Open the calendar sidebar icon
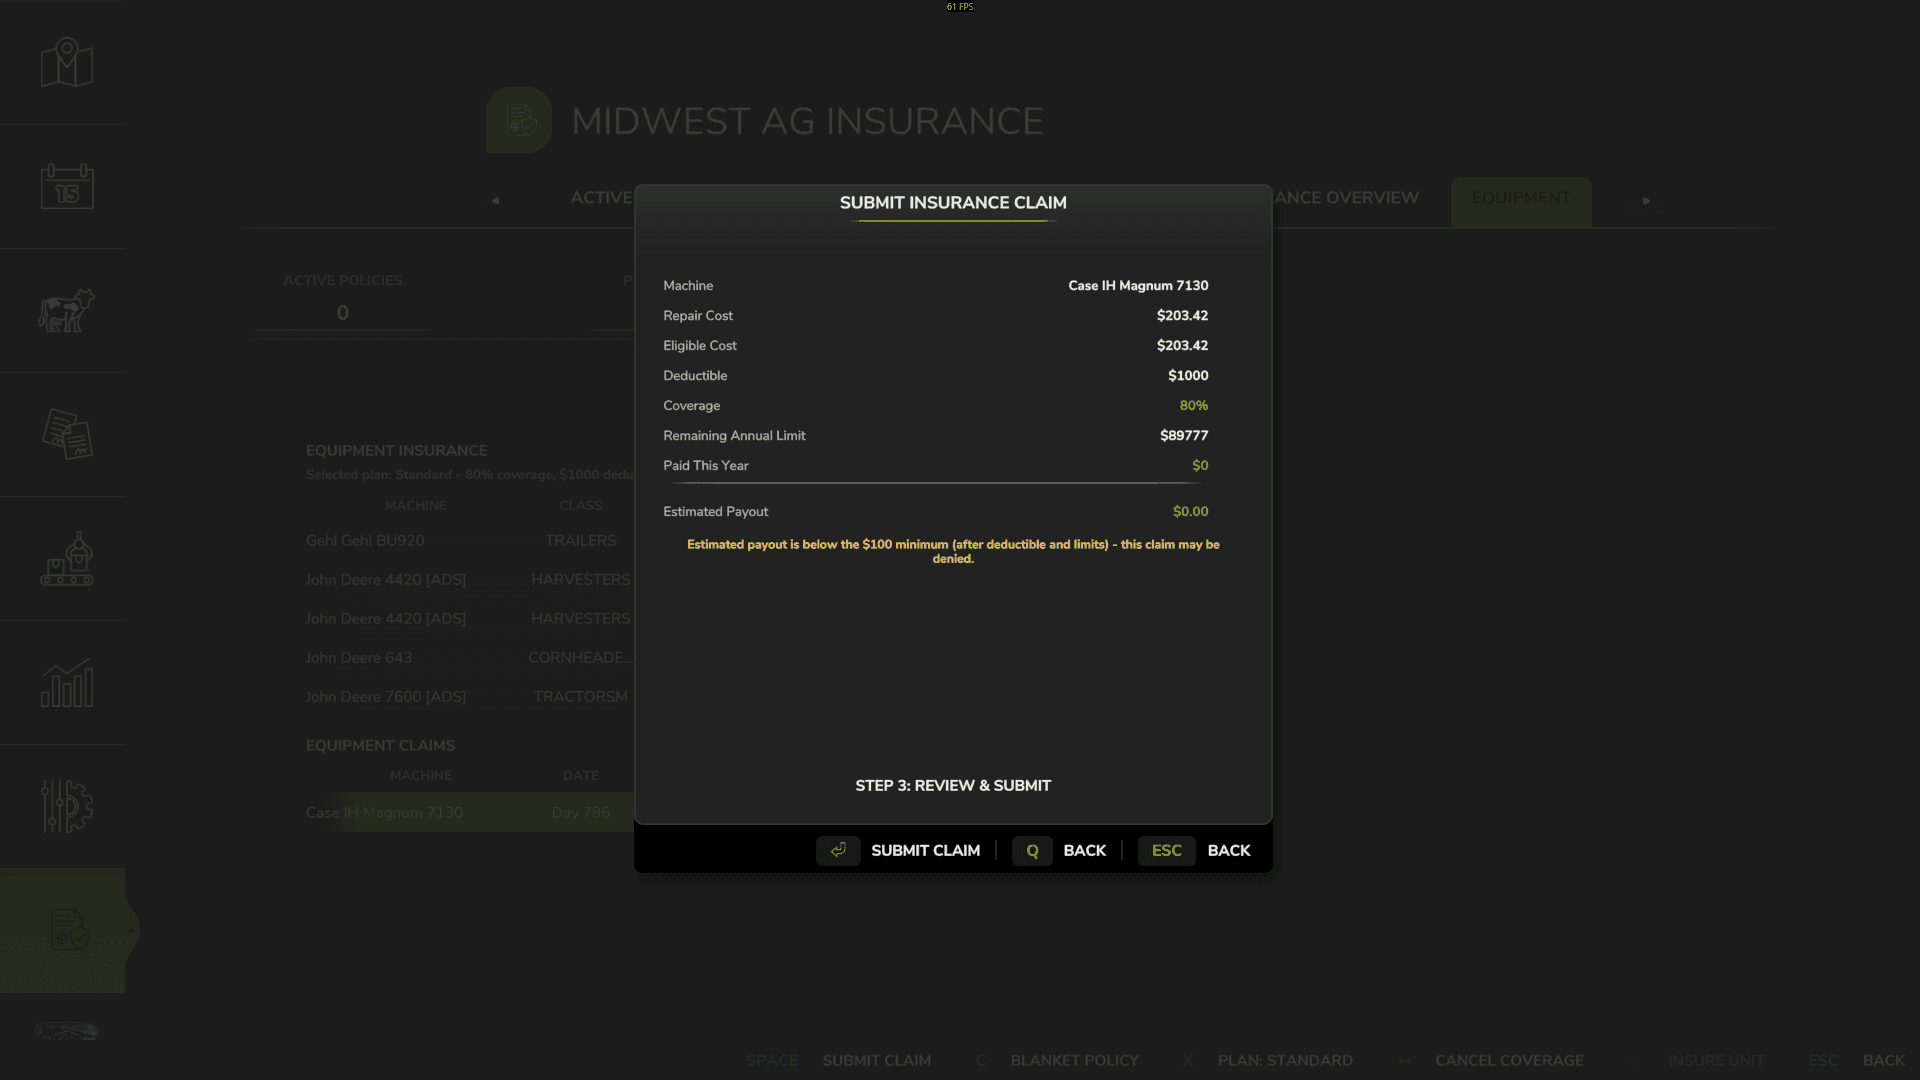 coord(67,186)
